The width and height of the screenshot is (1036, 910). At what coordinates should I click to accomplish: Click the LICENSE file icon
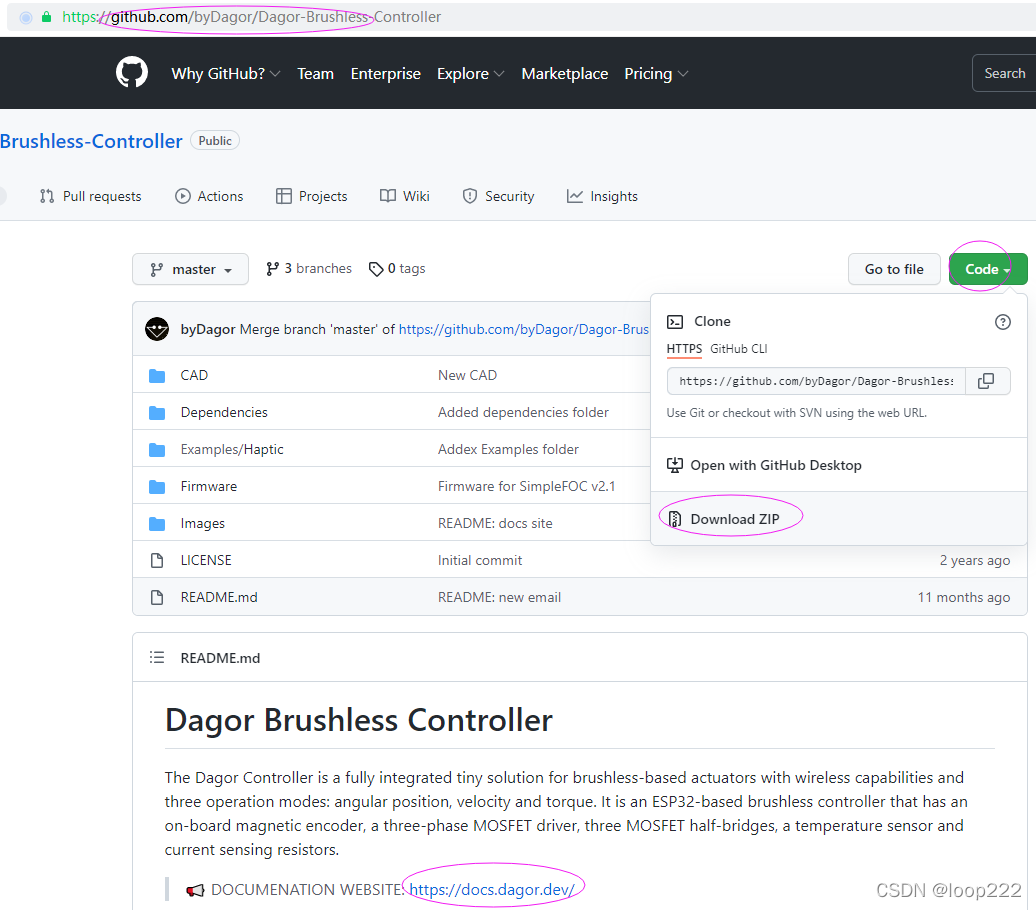(157, 560)
